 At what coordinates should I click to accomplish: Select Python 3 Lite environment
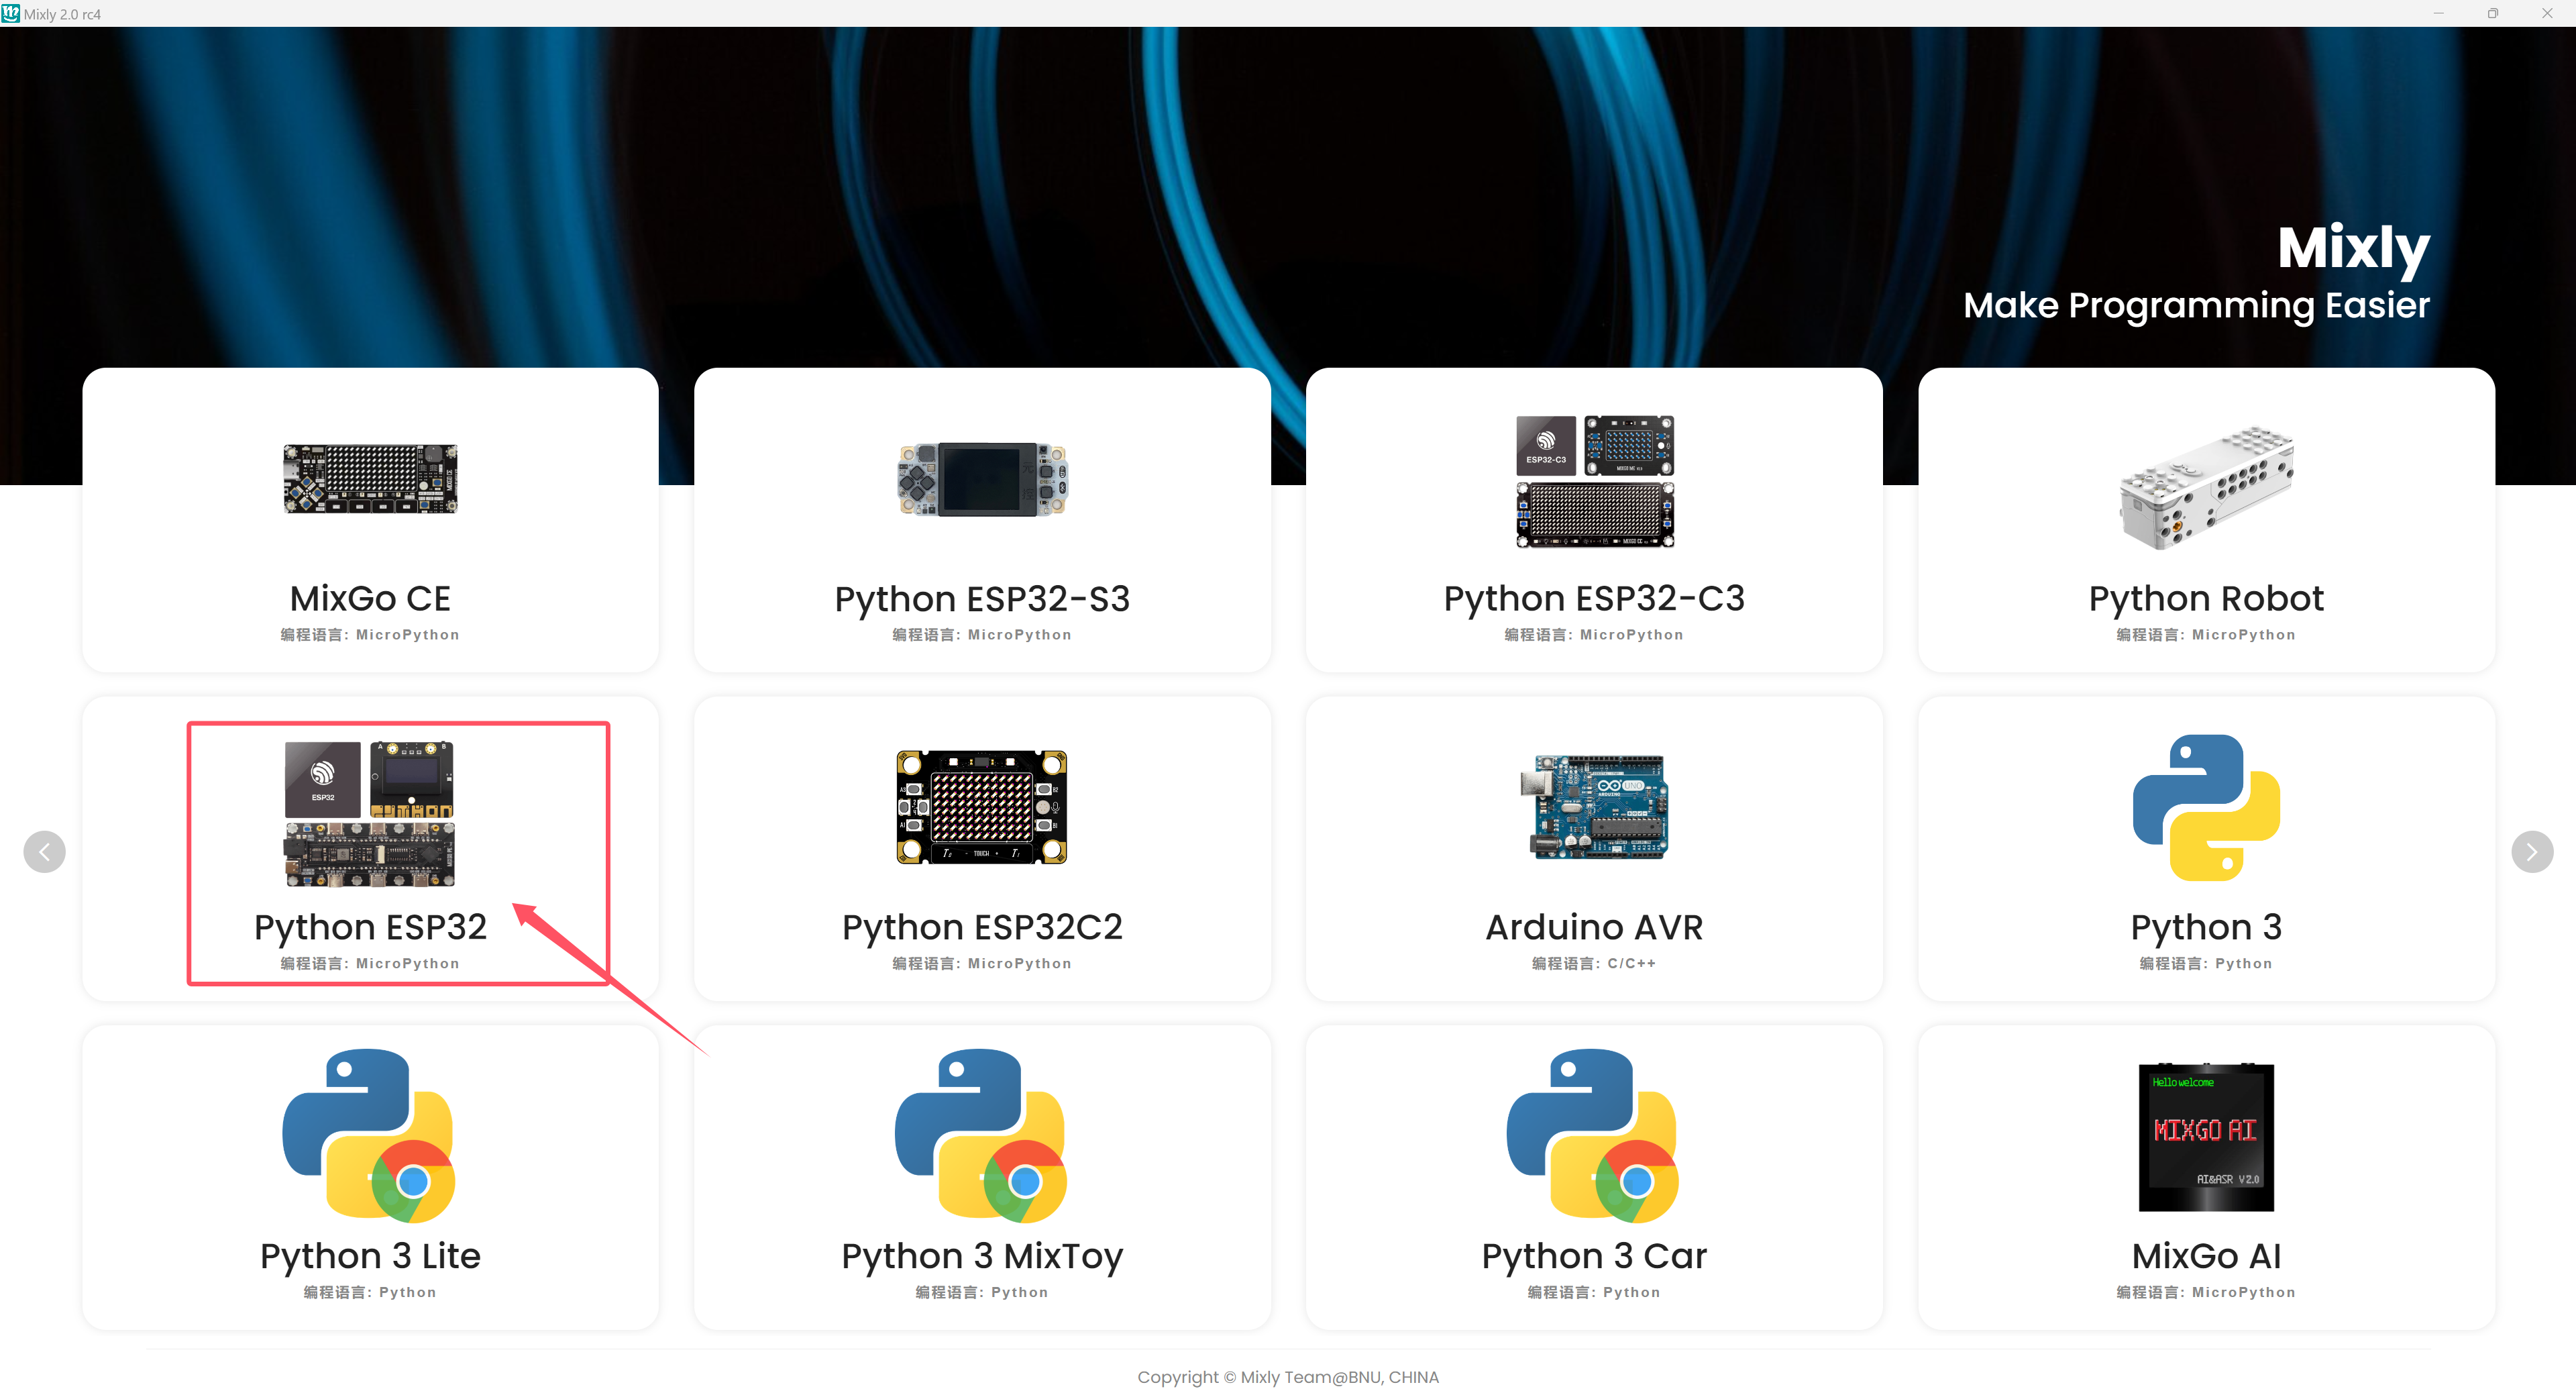click(x=369, y=1182)
